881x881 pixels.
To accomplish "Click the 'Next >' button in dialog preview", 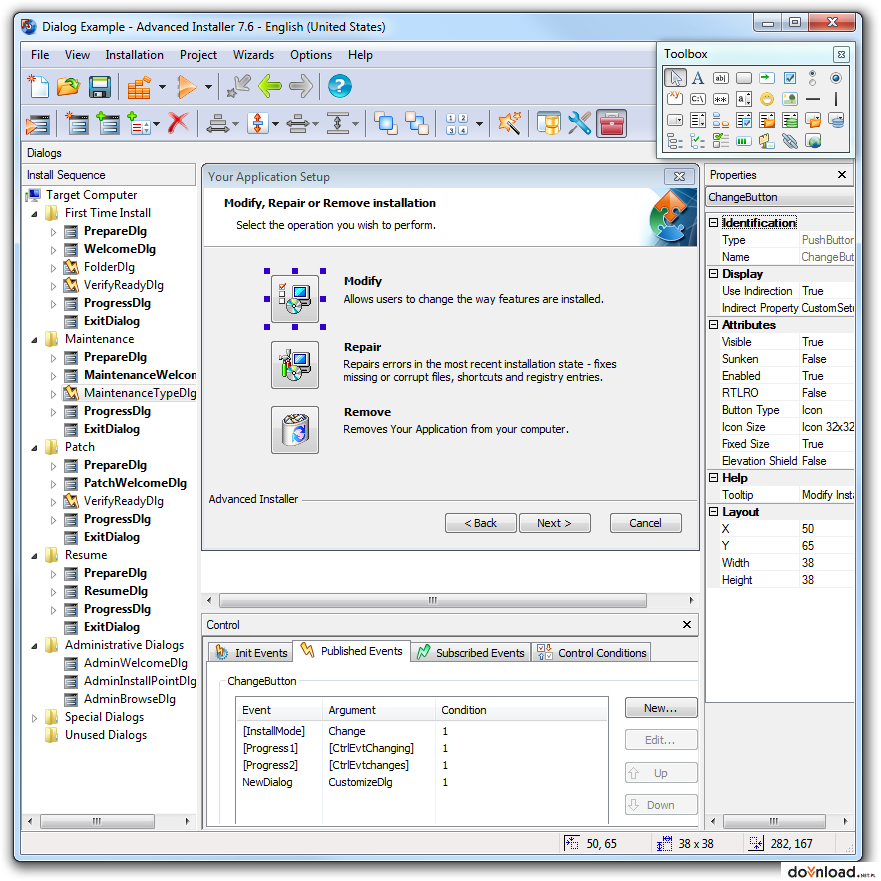I will click(555, 523).
